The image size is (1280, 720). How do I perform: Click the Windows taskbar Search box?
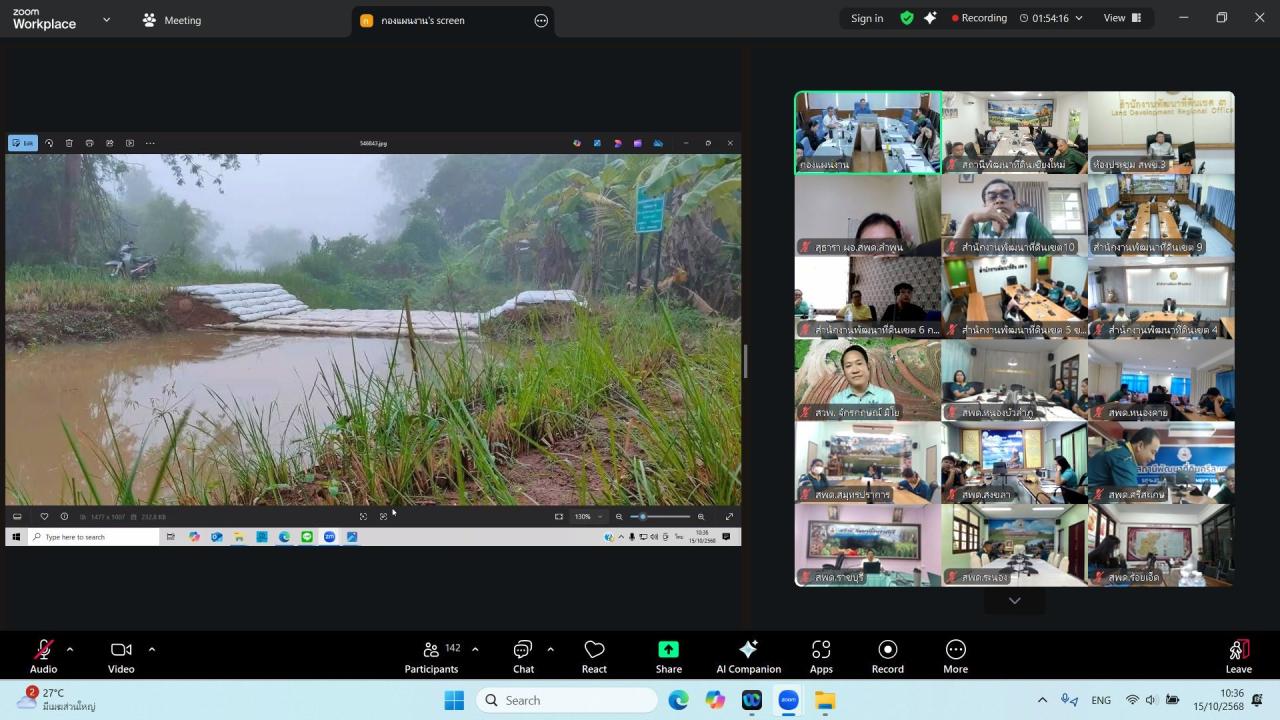point(566,700)
